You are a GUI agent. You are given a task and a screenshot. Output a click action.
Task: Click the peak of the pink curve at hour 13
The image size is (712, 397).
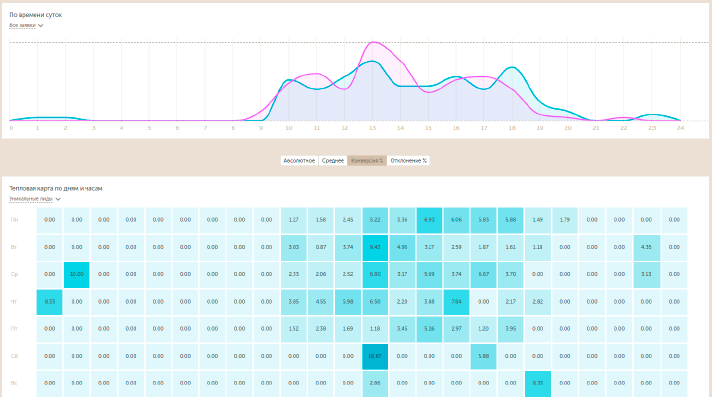point(373,42)
